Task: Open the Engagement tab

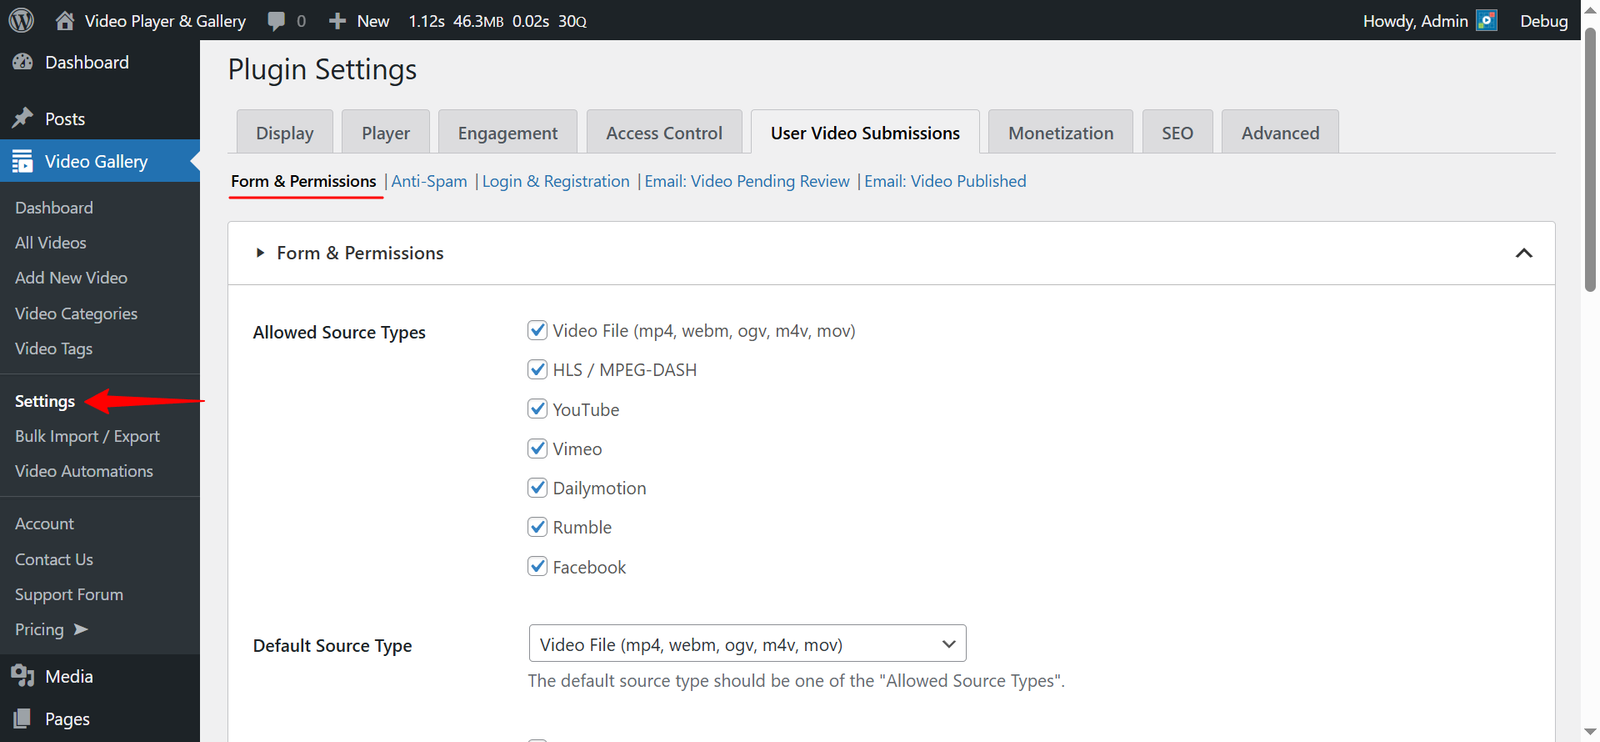Action: coord(508,132)
